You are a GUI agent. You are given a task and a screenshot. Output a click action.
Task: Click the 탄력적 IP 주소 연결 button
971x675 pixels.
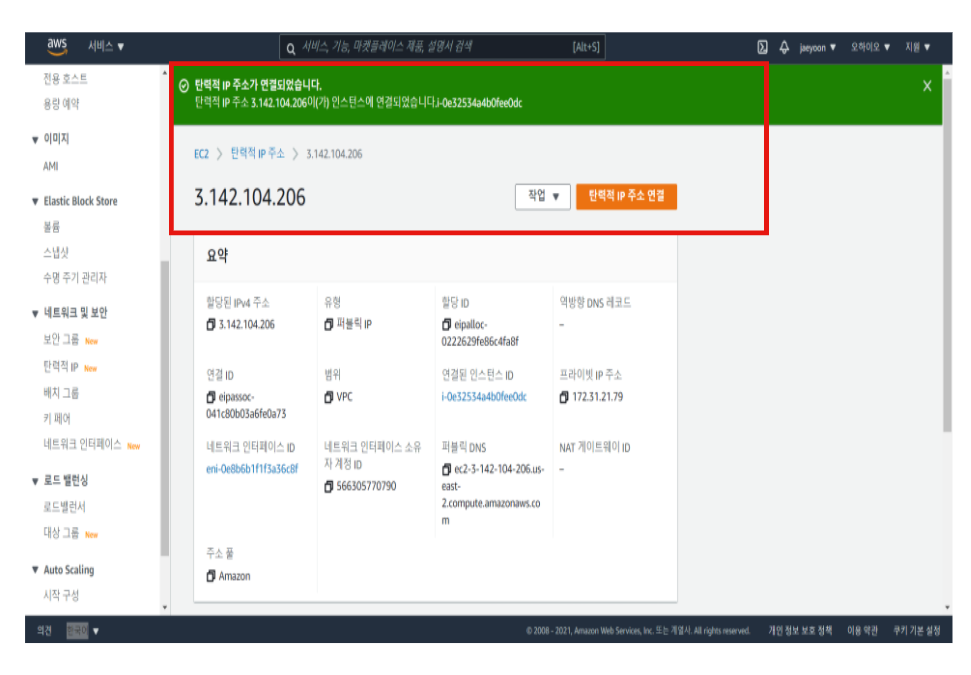626,197
